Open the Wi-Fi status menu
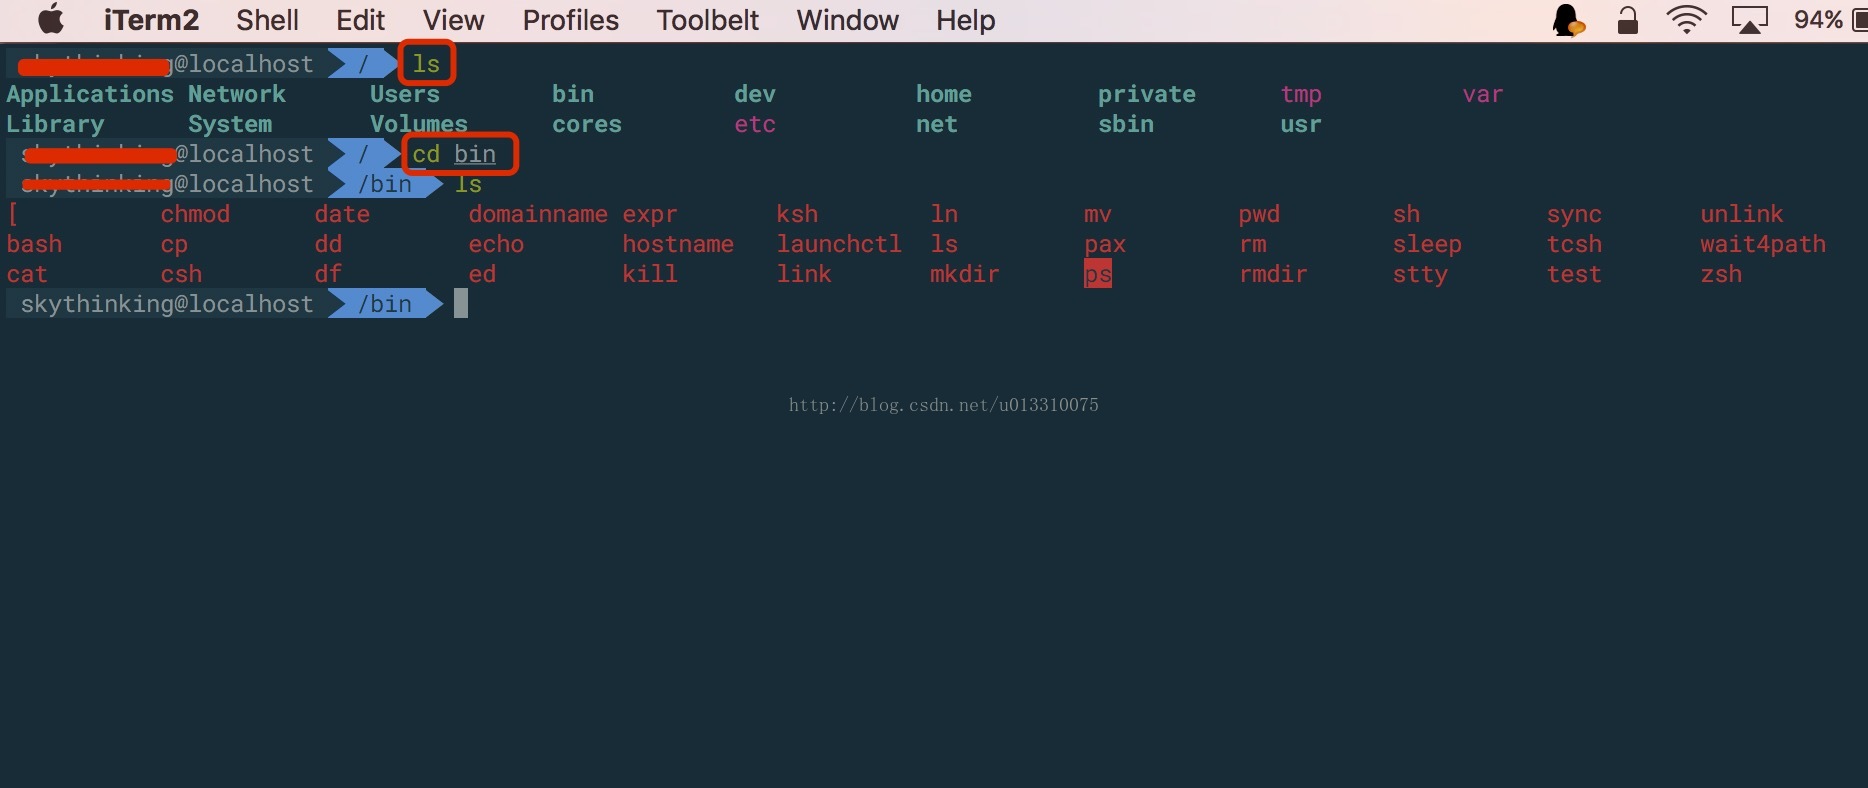The width and height of the screenshot is (1868, 788). 1686,20
